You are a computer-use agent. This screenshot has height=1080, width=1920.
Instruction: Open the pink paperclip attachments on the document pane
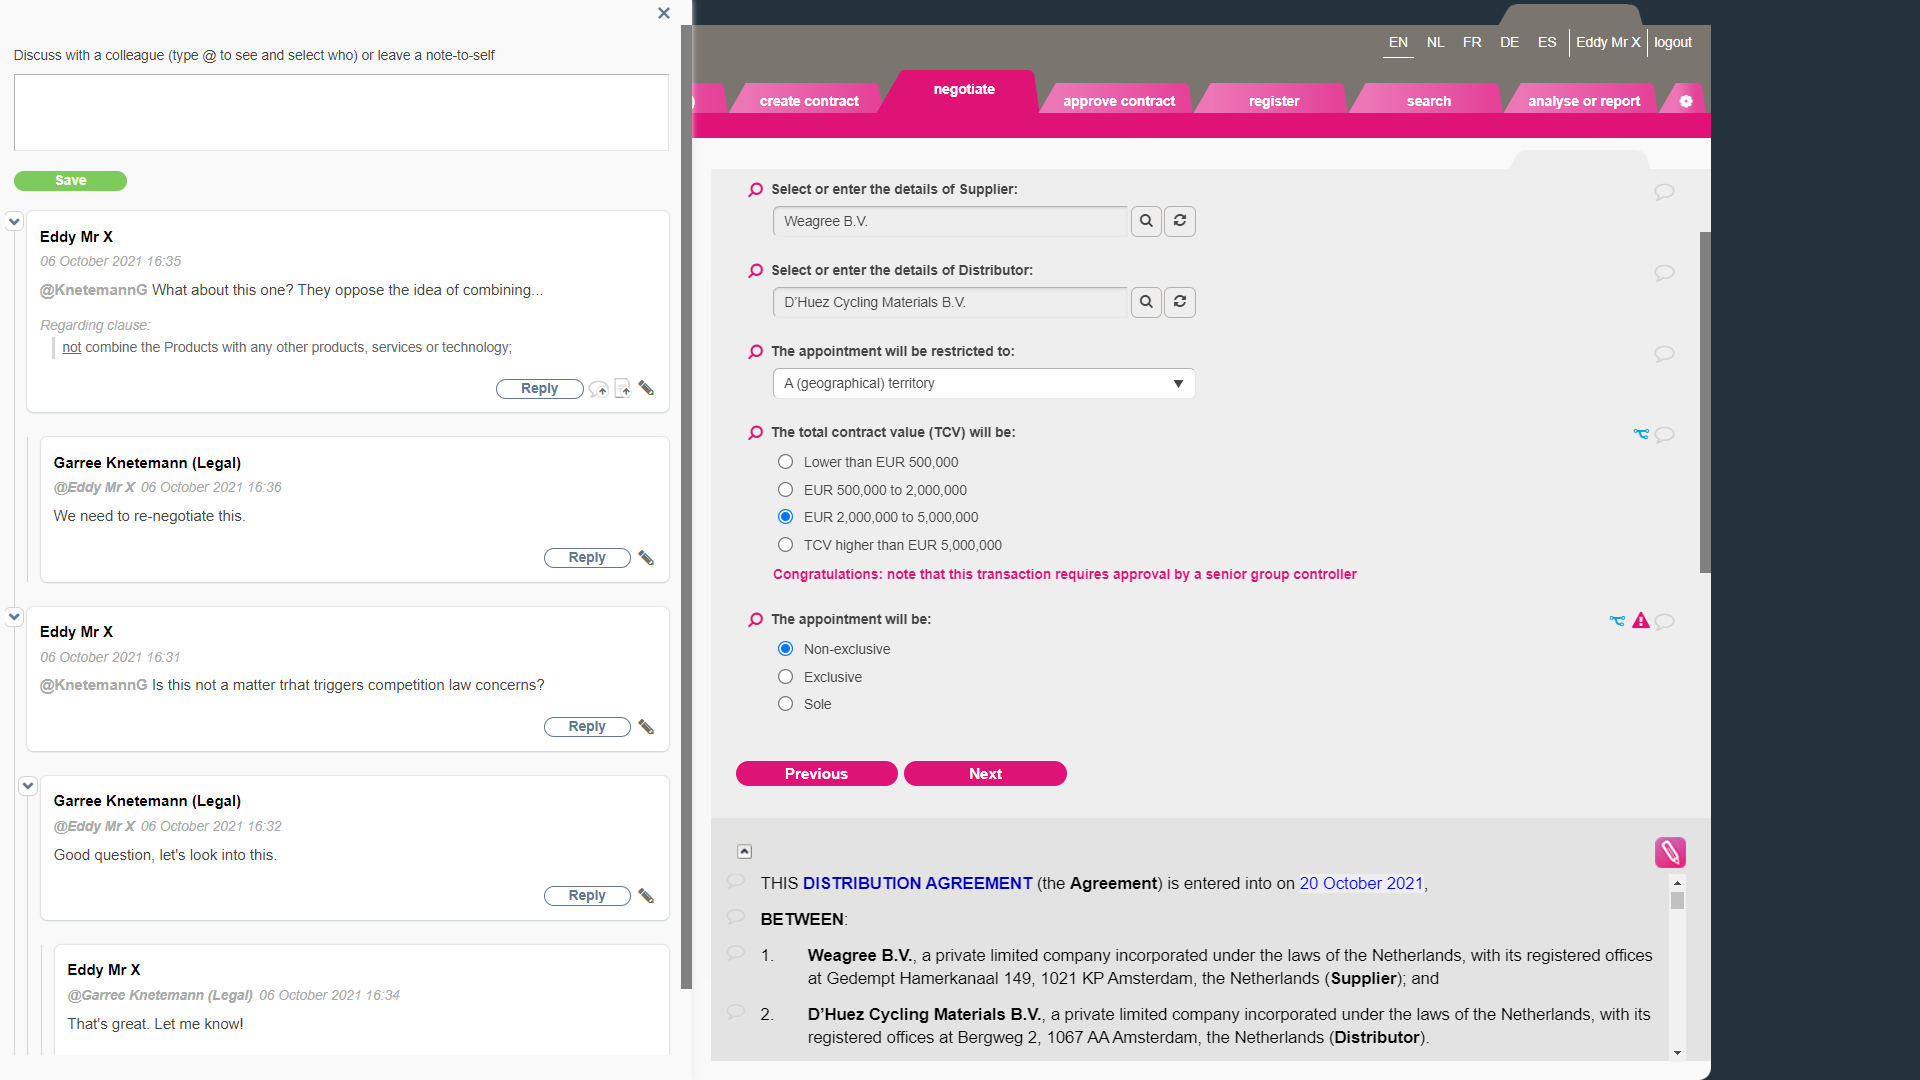click(1671, 852)
